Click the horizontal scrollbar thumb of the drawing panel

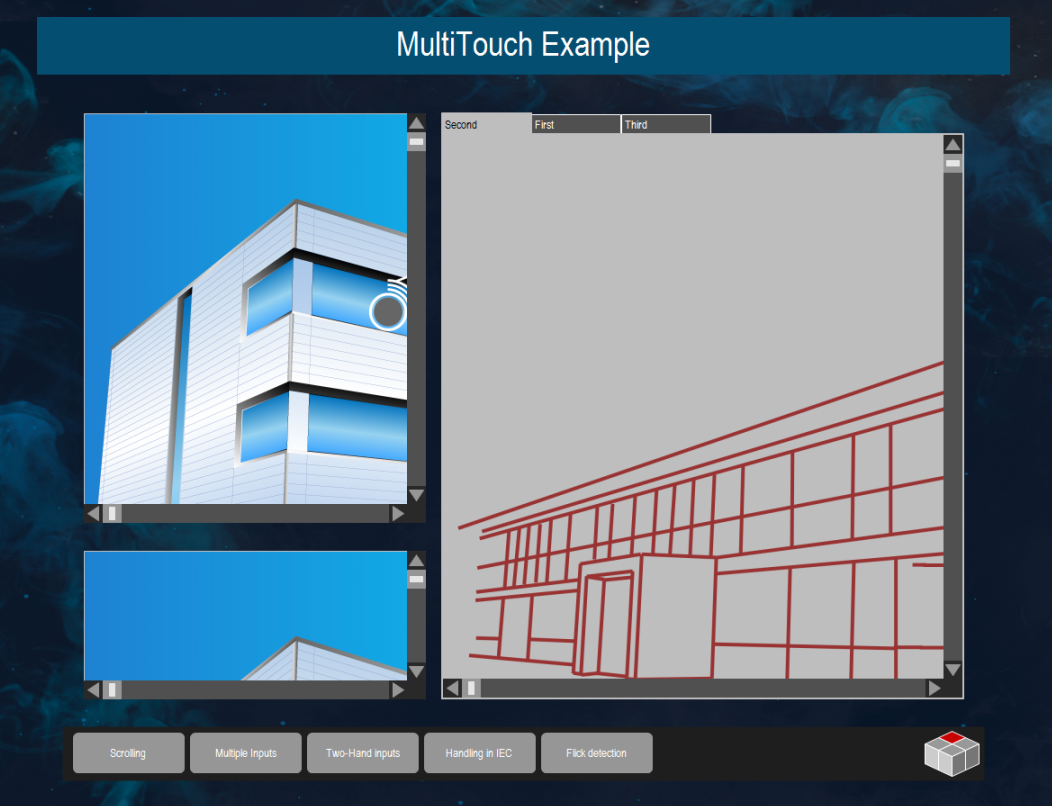(470, 687)
